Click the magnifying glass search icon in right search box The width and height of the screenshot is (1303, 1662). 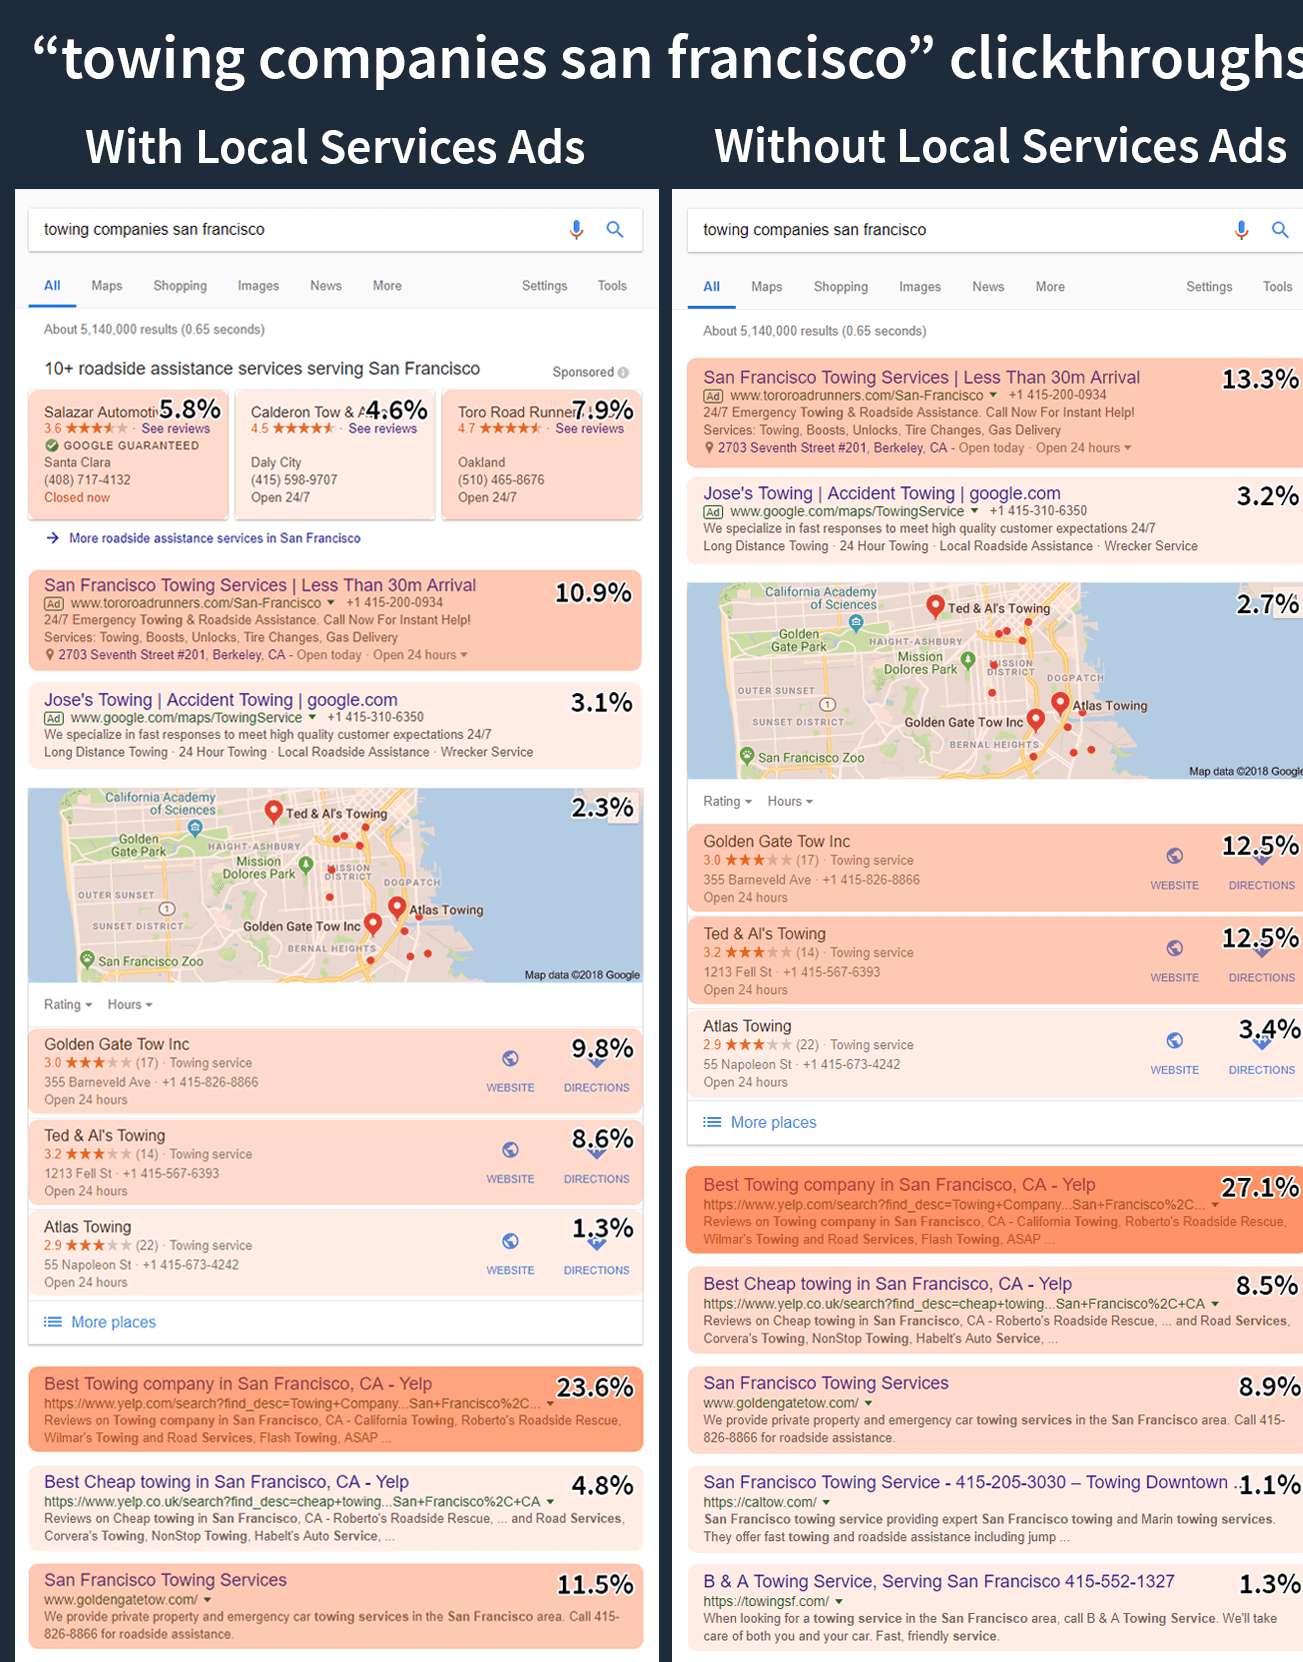tap(1279, 230)
